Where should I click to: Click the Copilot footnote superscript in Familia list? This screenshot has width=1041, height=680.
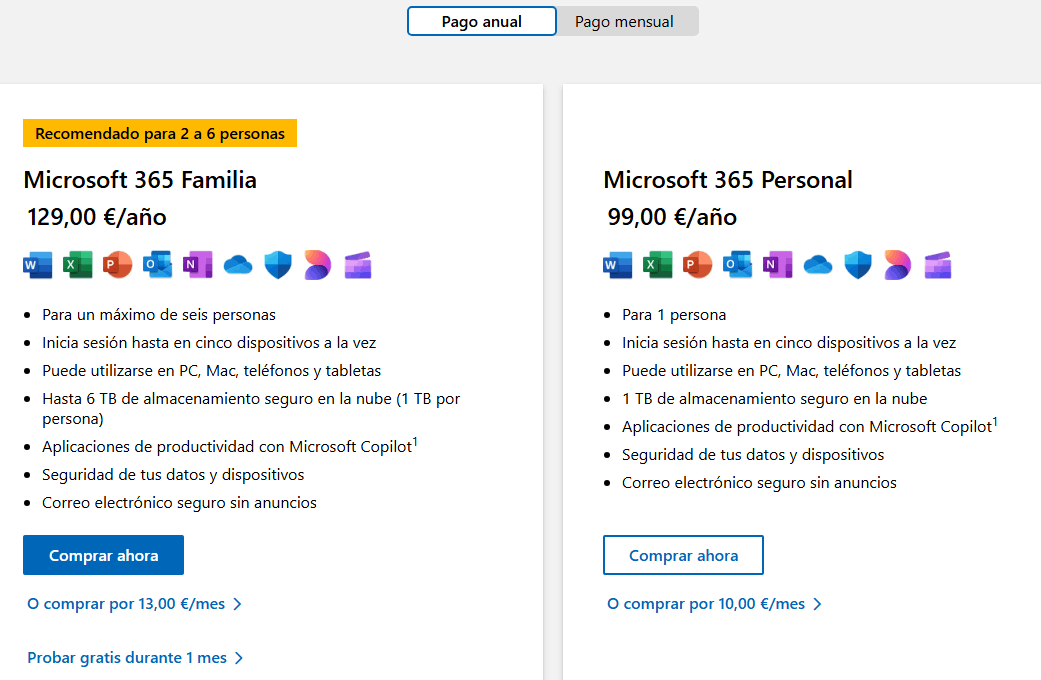[x=415, y=441]
